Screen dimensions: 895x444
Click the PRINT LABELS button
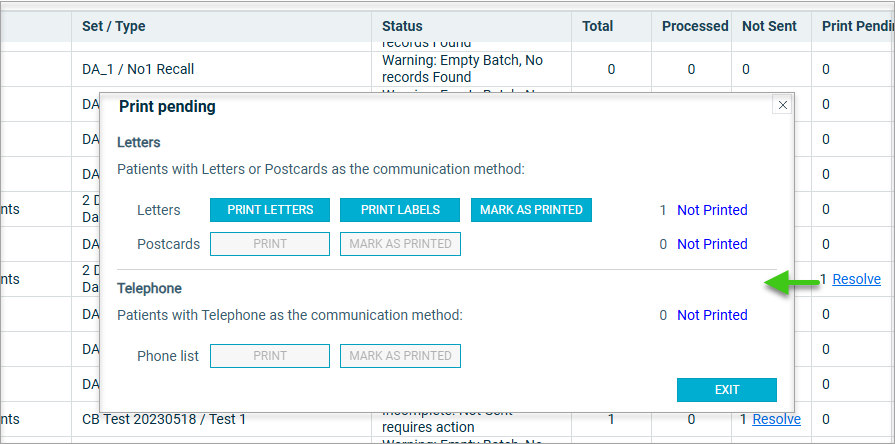[x=400, y=210]
